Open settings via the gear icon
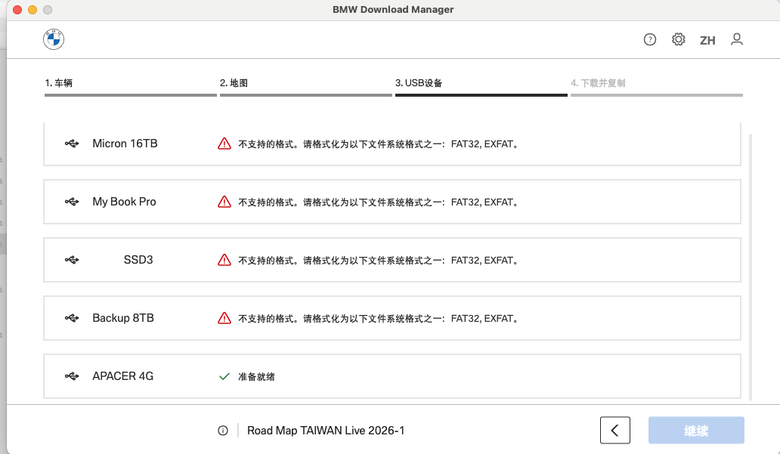The image size is (780, 454). (x=679, y=39)
